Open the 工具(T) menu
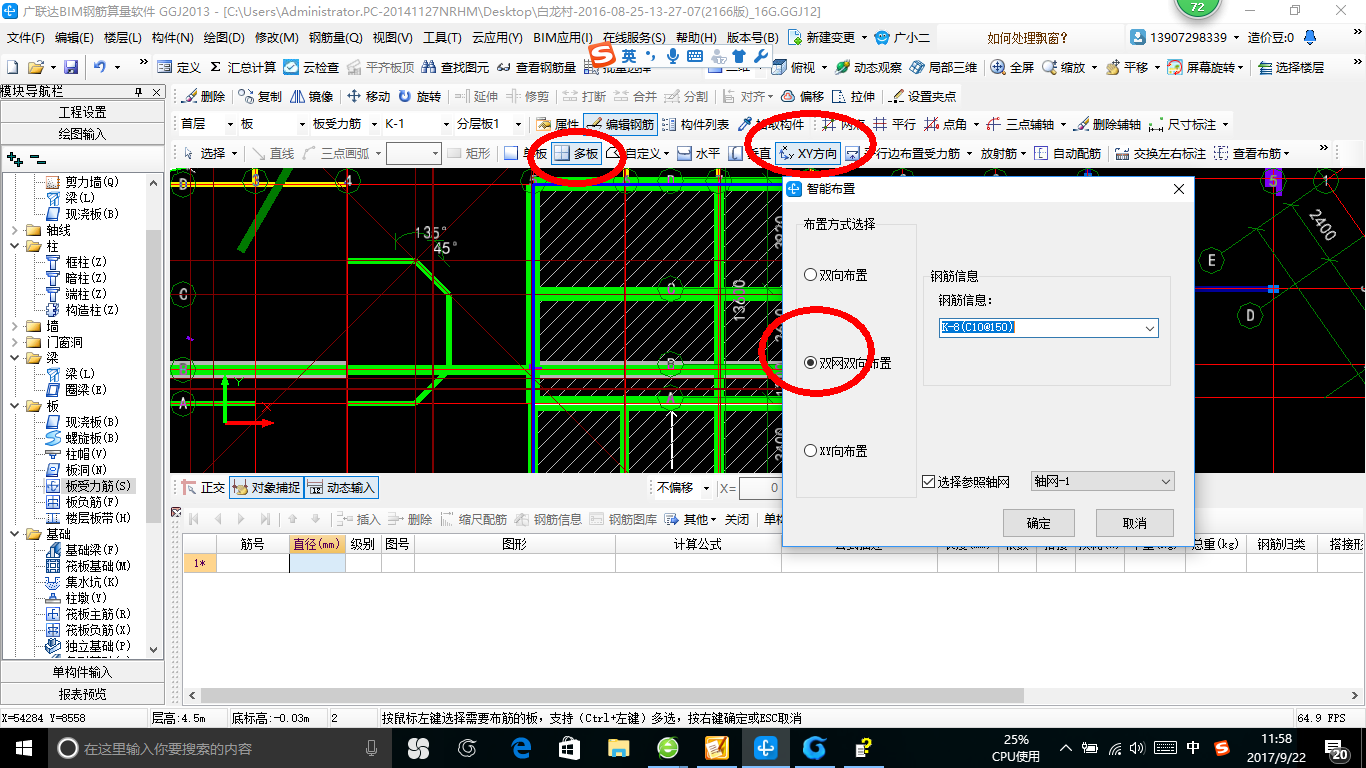Screen dimensions: 1366x768 pos(443,38)
